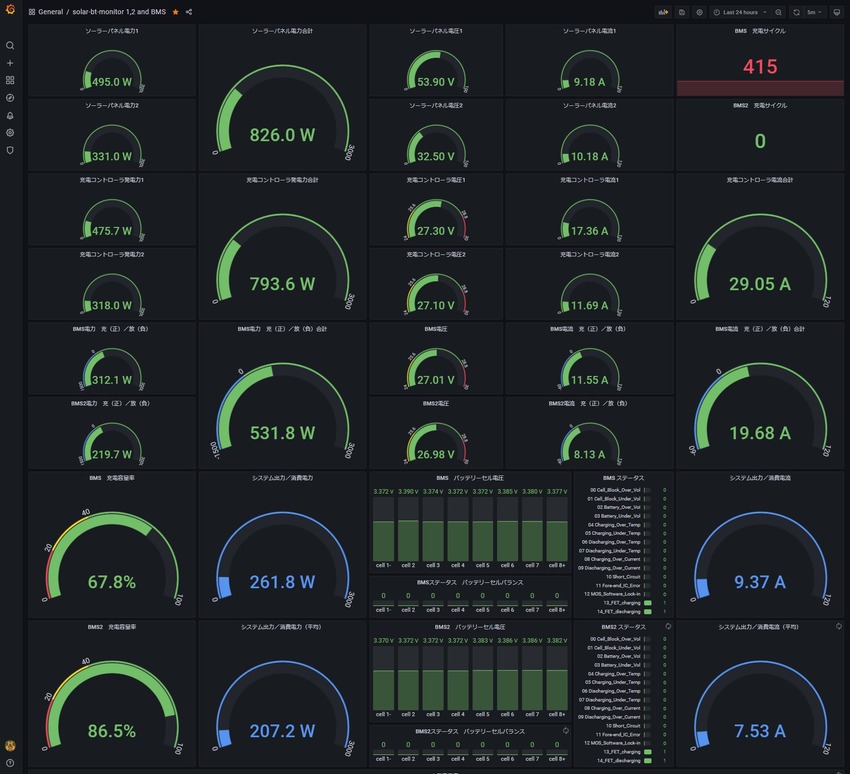Click refresh indicator on BMS2 ステータス panel
The height and width of the screenshot is (774, 850).
pyautogui.click(x=668, y=626)
